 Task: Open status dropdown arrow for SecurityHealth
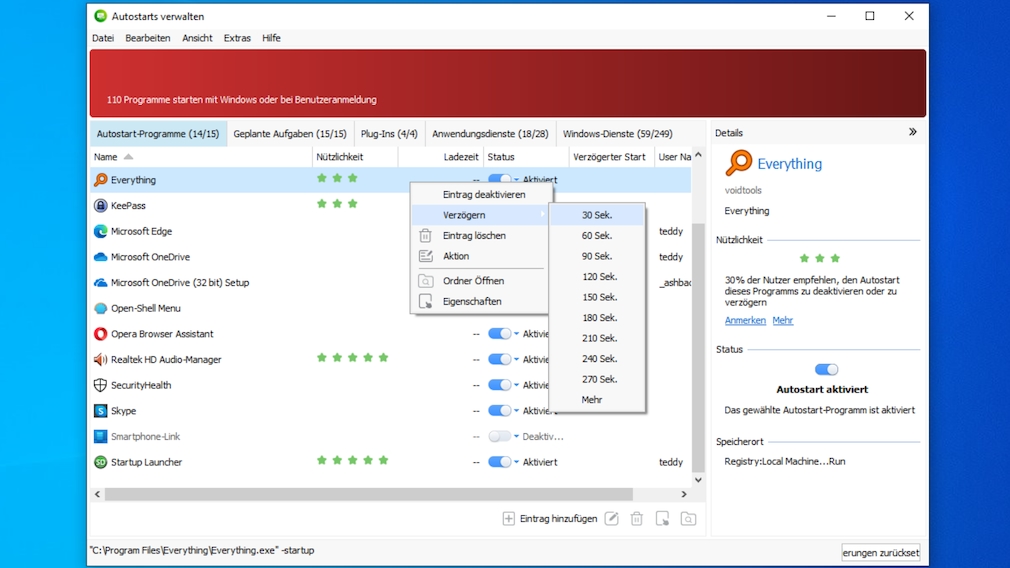pos(517,385)
